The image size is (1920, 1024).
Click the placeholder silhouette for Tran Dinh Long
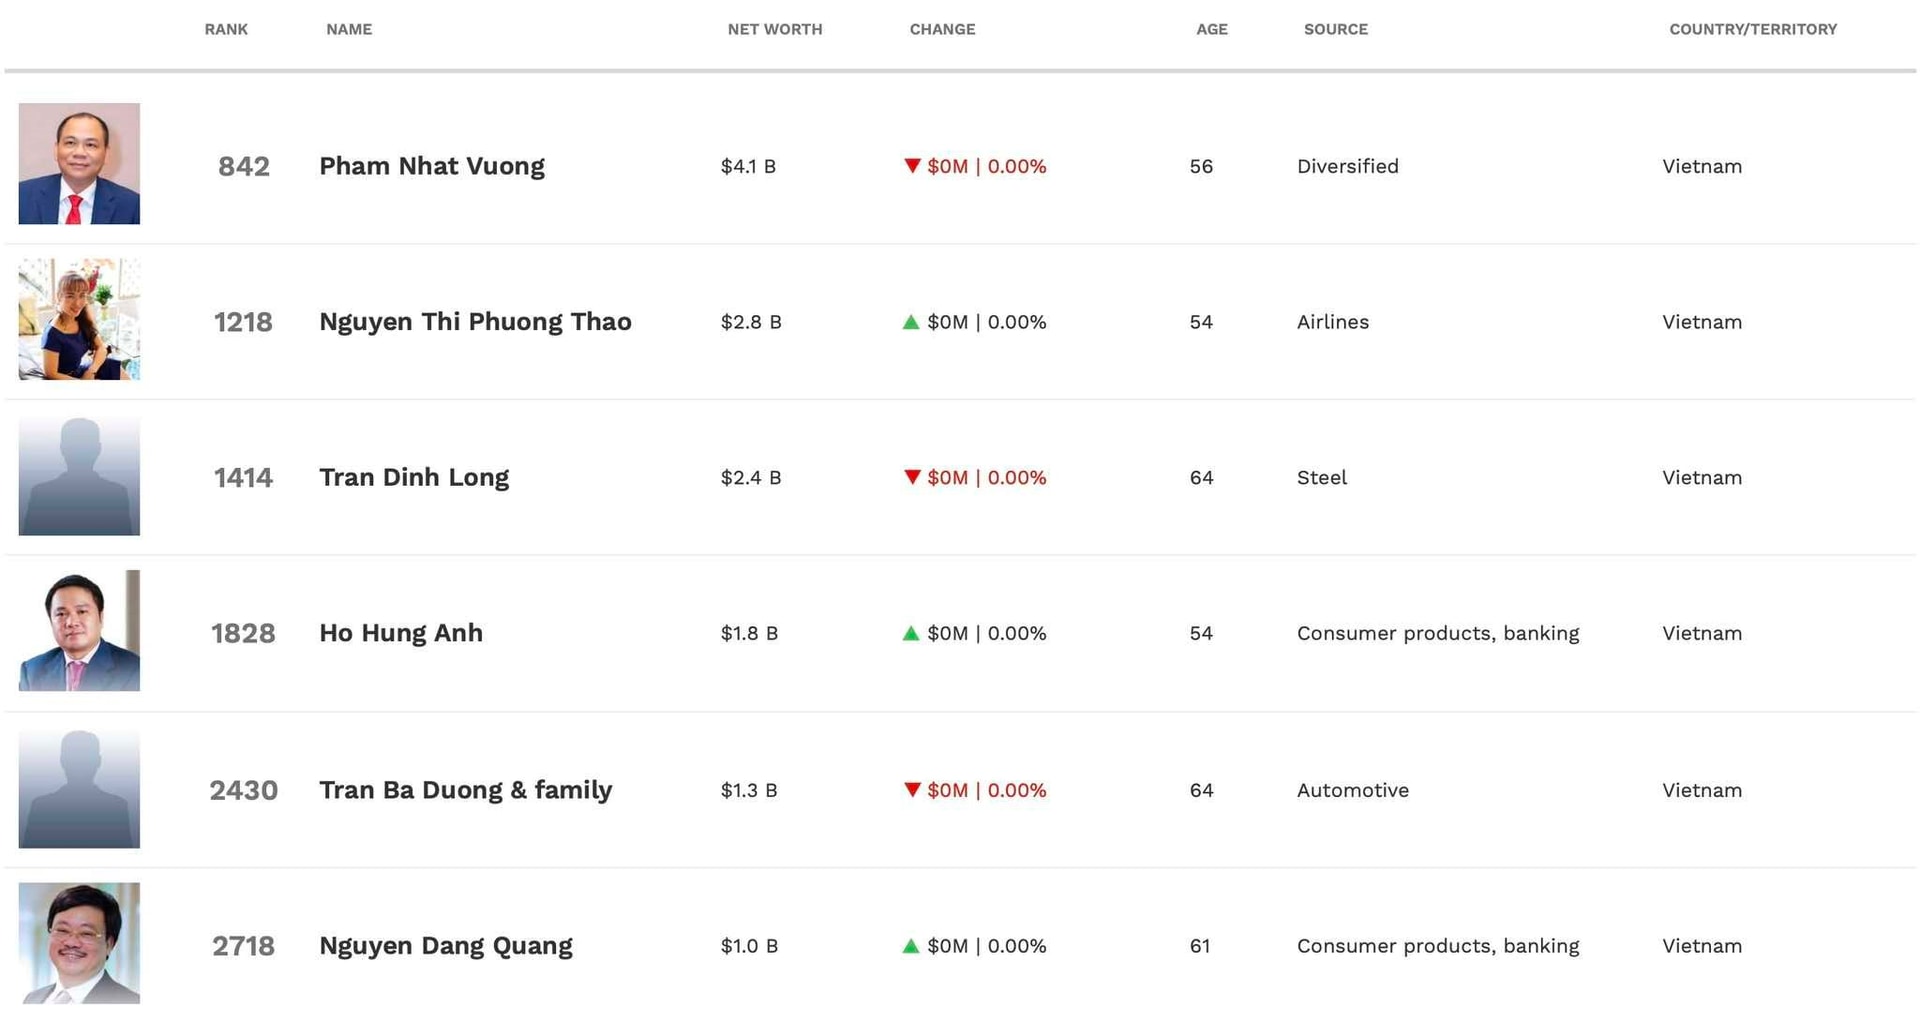tap(79, 476)
